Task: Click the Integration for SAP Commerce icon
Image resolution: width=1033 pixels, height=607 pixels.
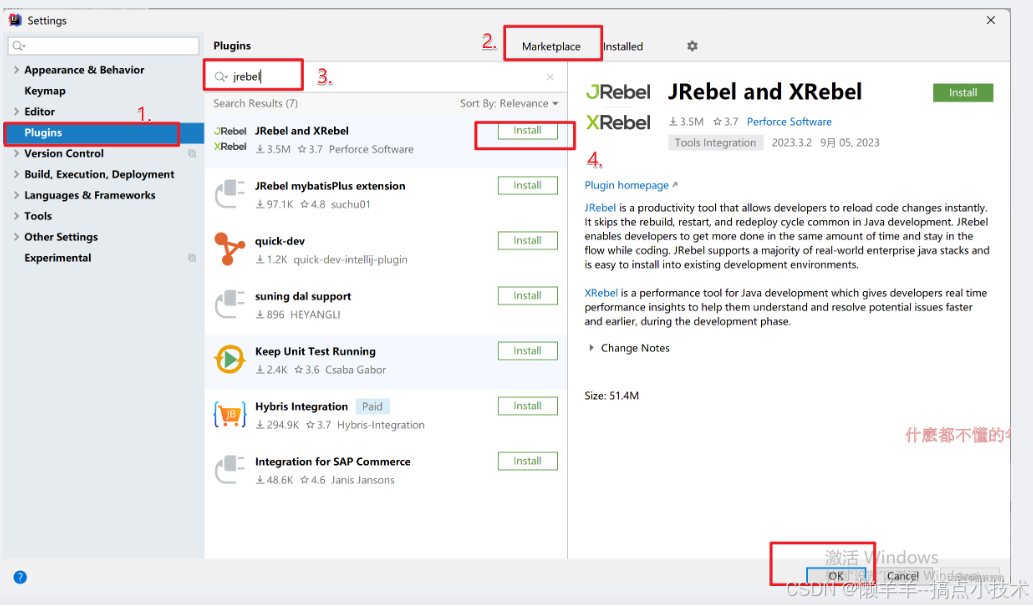Action: pyautogui.click(x=230, y=471)
